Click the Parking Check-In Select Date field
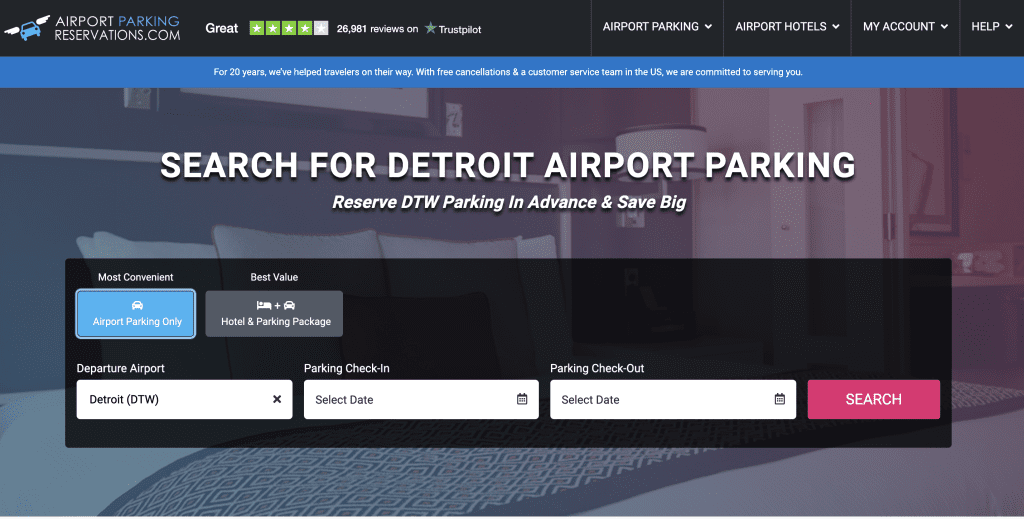The width and height of the screenshot is (1024, 519). tap(410, 399)
